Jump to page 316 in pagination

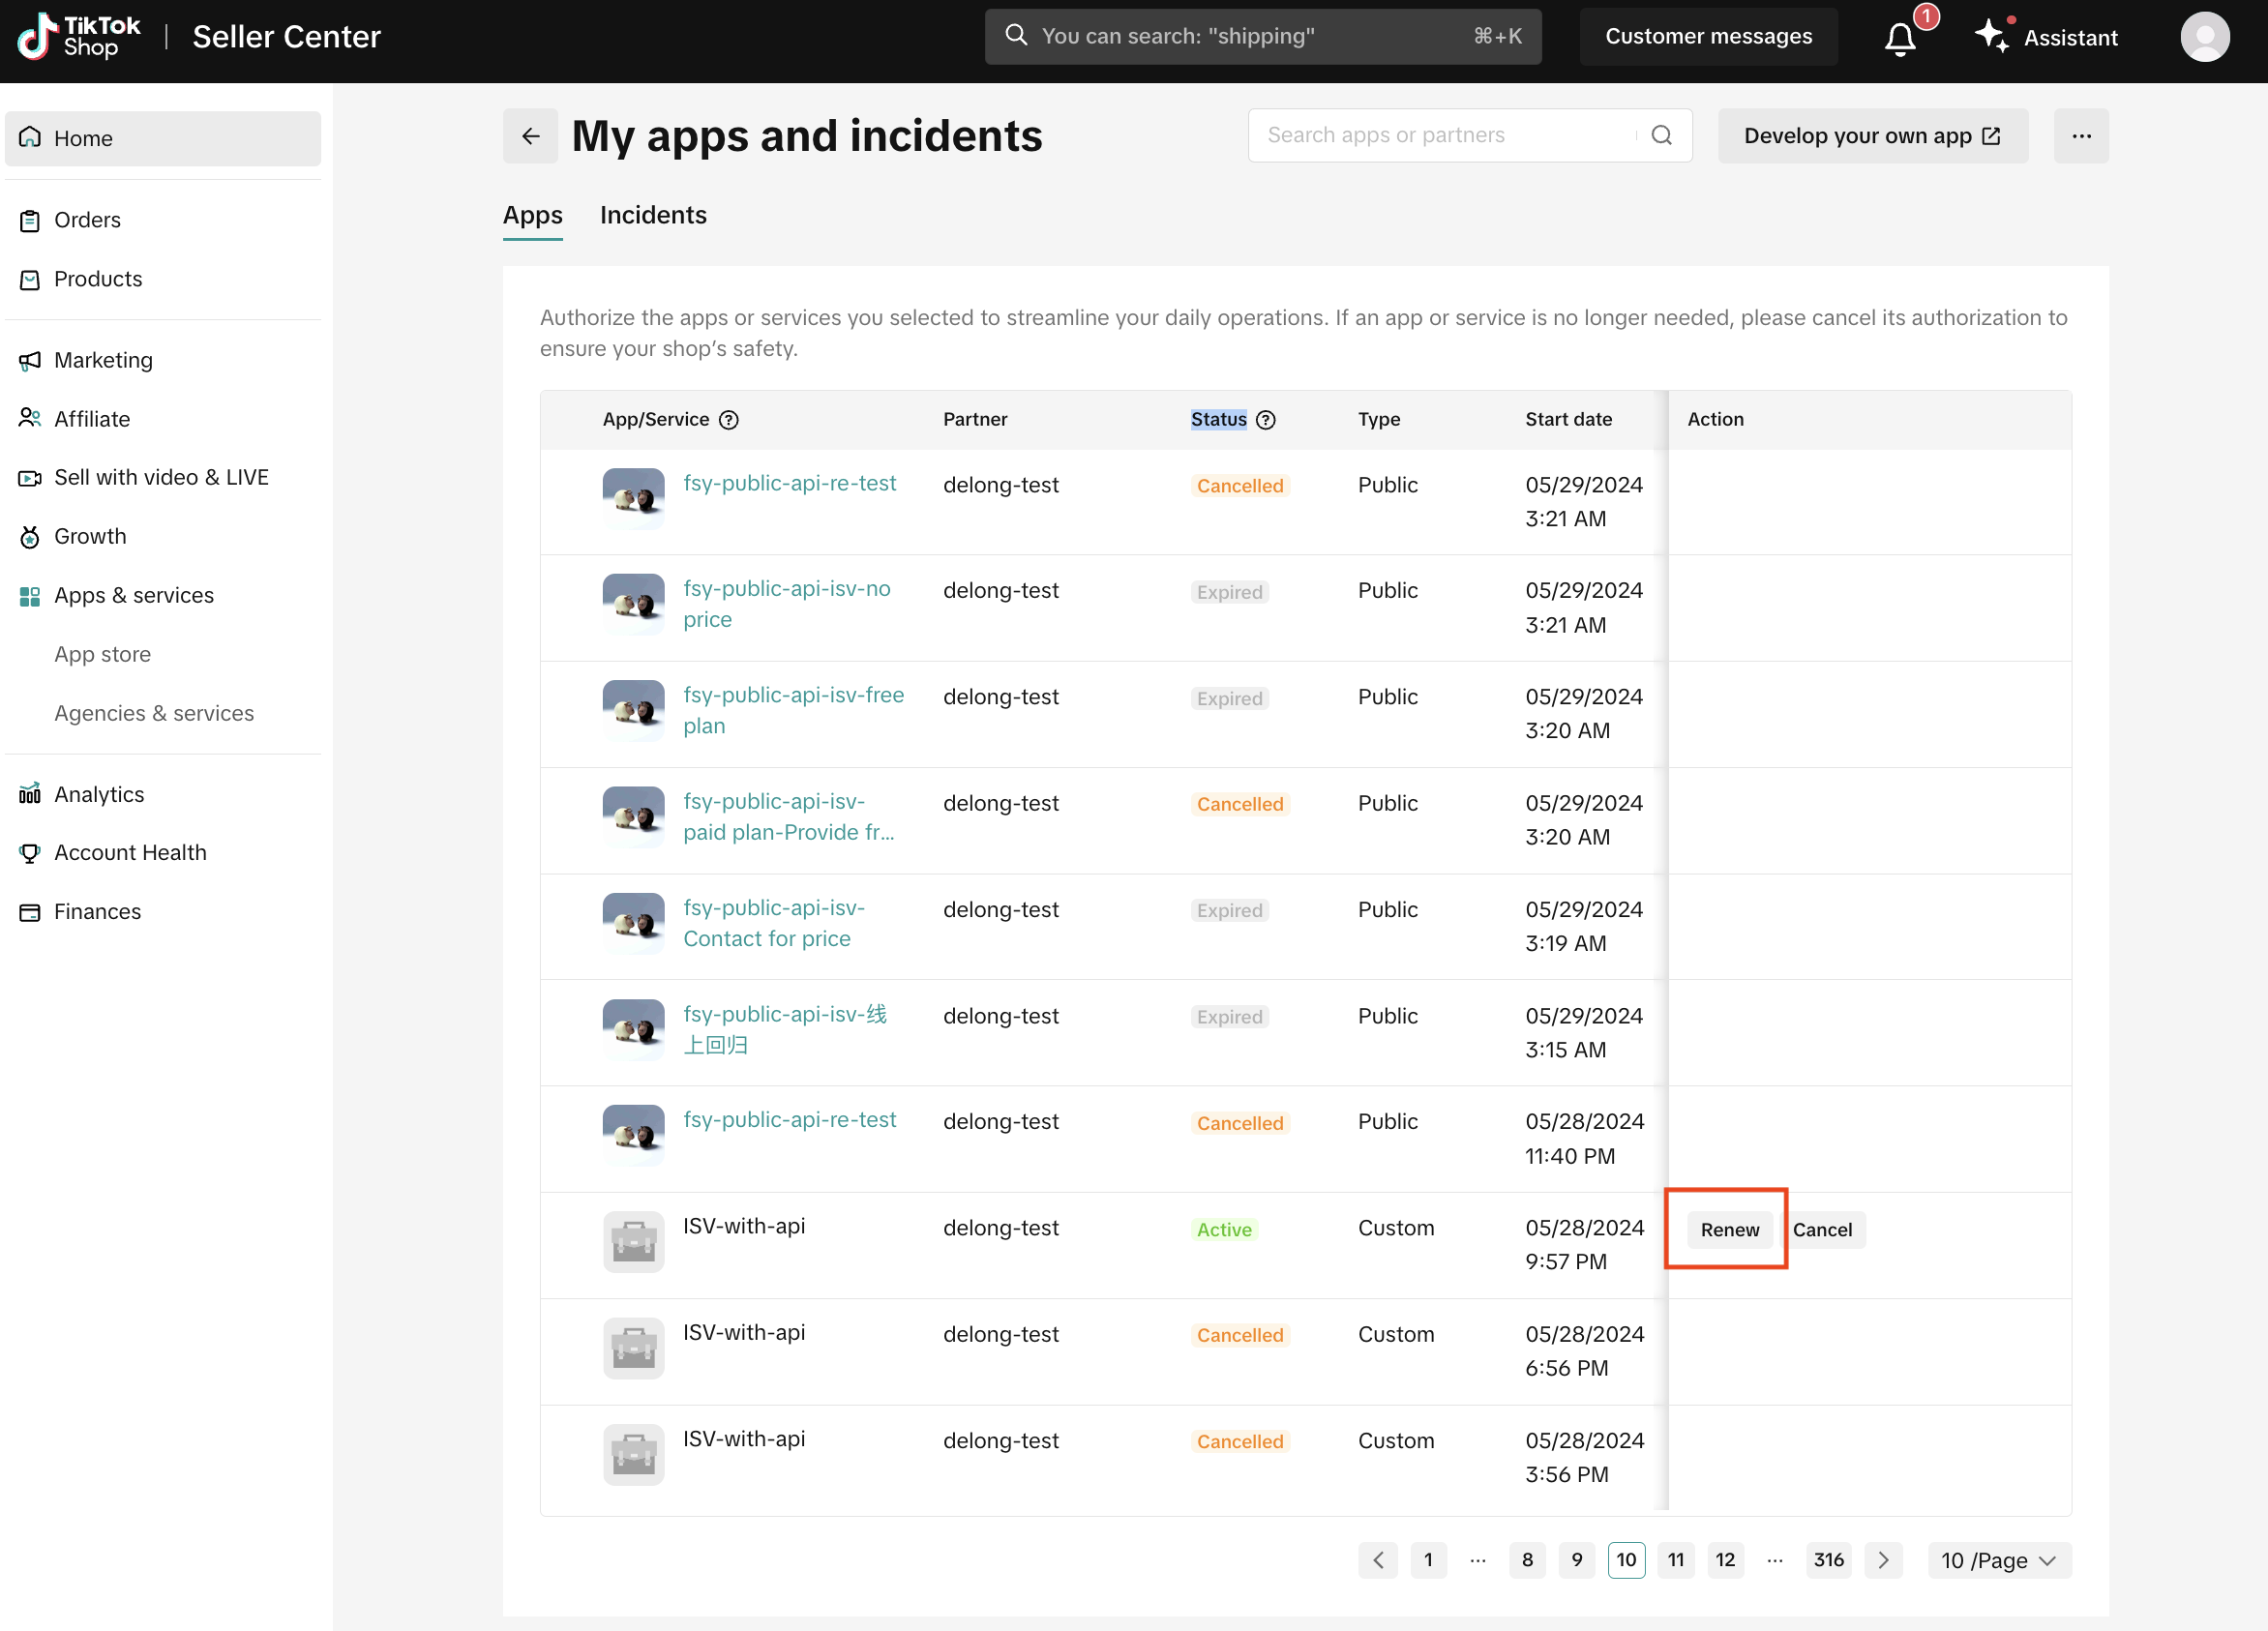[1827, 1560]
